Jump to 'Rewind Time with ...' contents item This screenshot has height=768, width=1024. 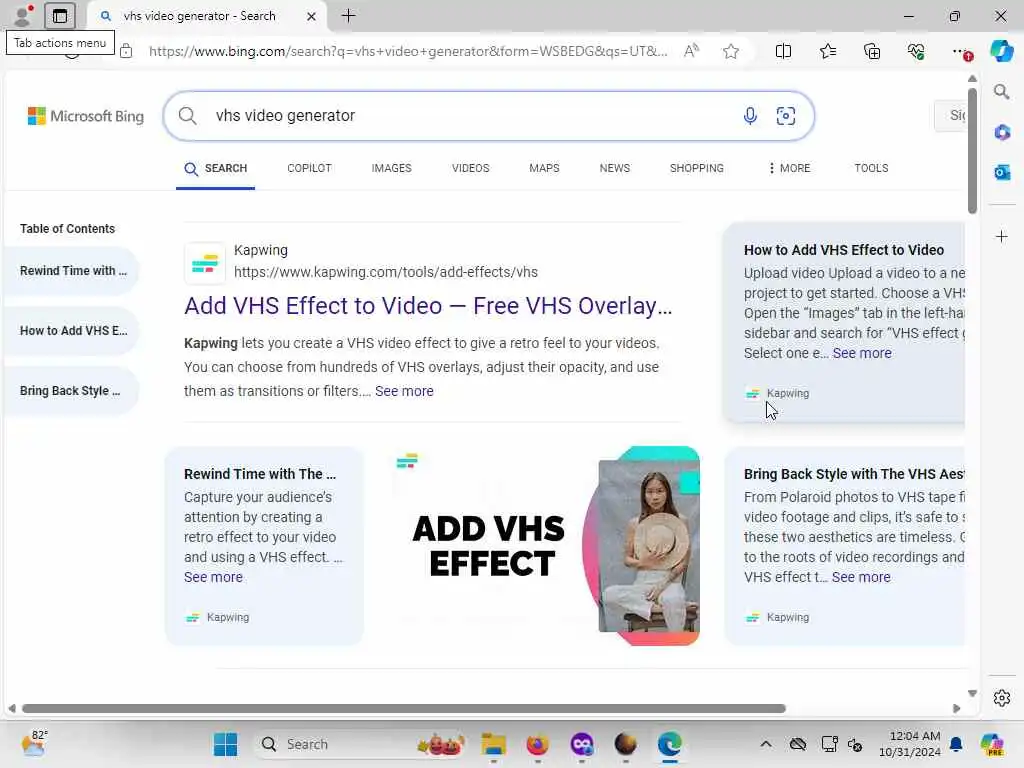pos(73,270)
